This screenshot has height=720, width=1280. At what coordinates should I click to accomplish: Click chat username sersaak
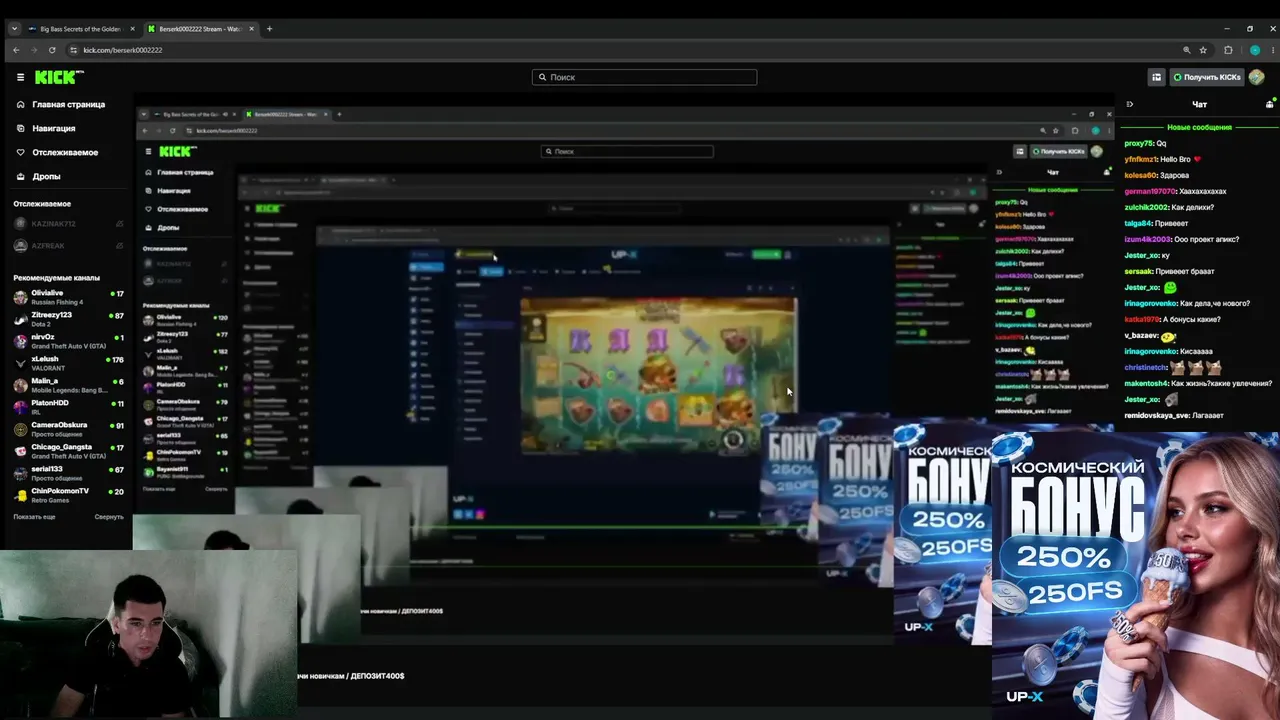tap(1139, 271)
